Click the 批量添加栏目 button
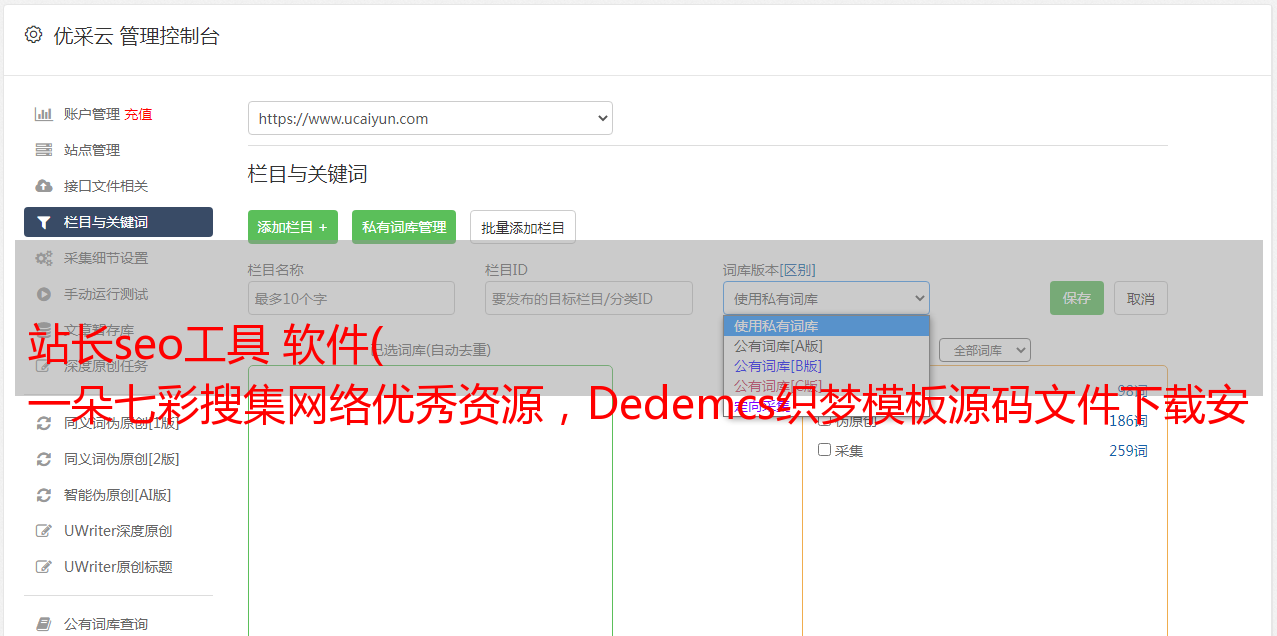1277x636 pixels. pos(523,227)
